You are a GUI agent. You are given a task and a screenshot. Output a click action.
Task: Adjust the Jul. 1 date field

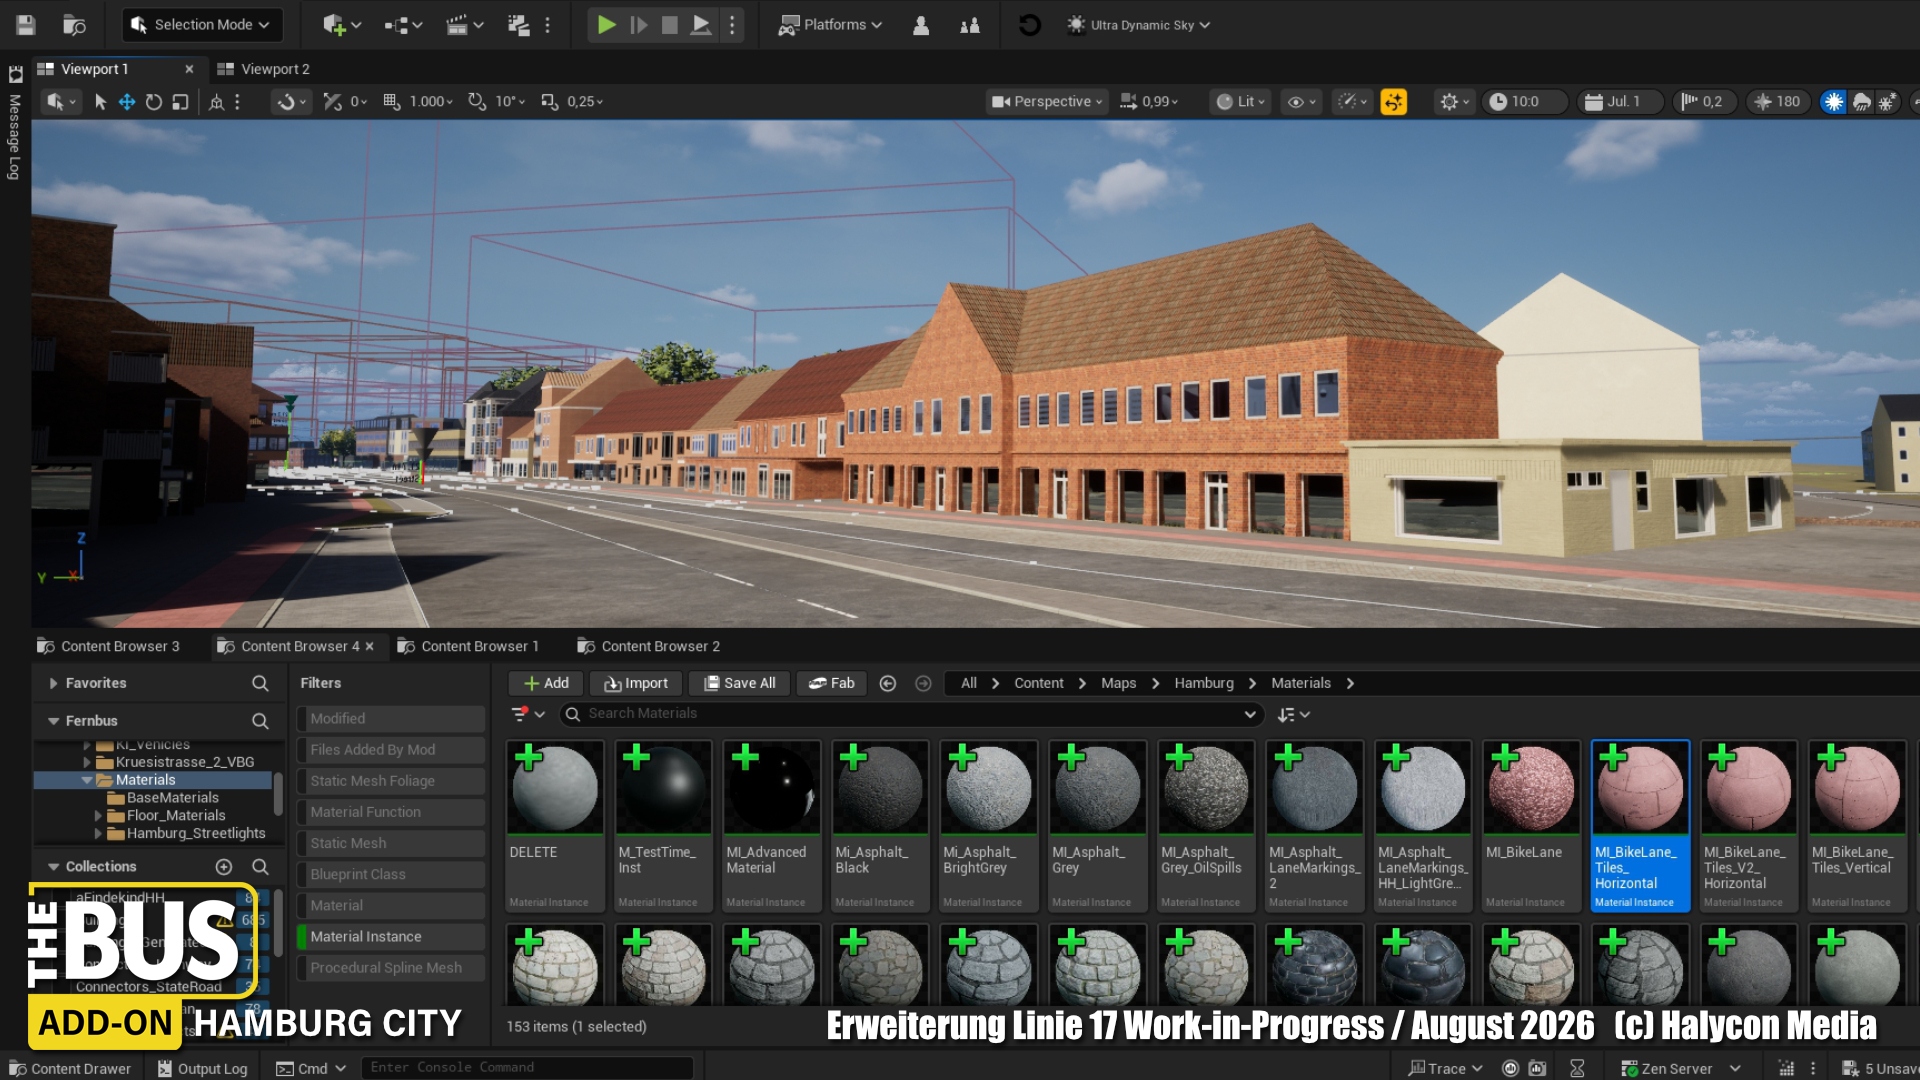tap(1621, 101)
